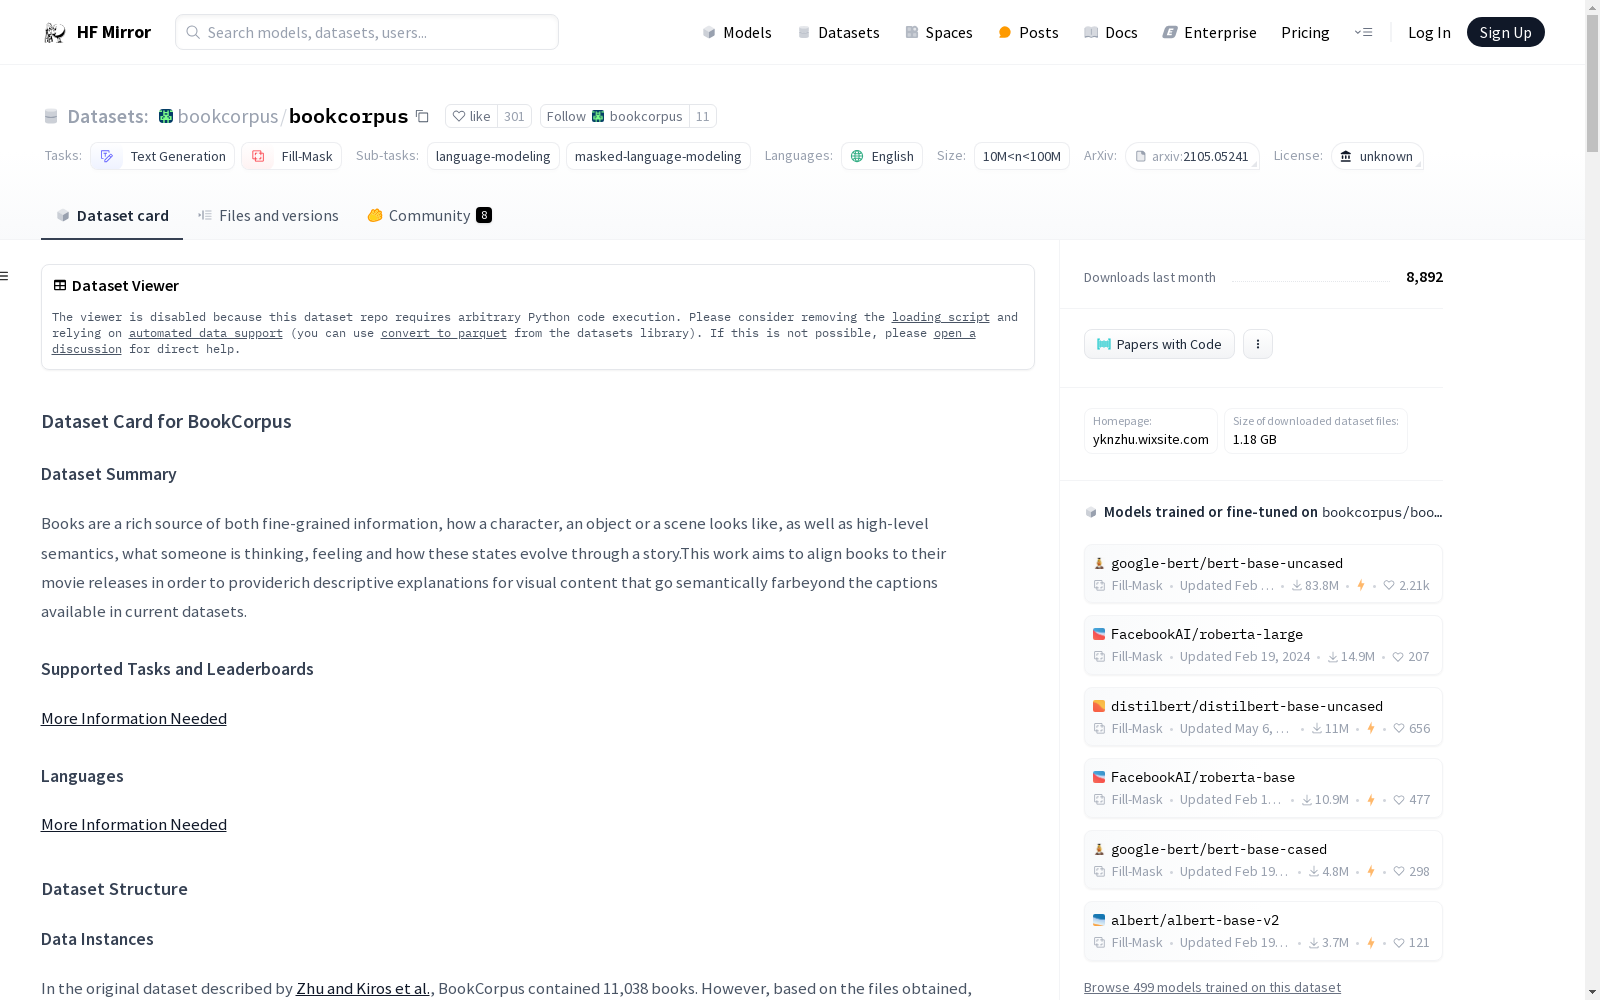Switch to Files and versions tab
The height and width of the screenshot is (1000, 1600).
click(x=268, y=215)
